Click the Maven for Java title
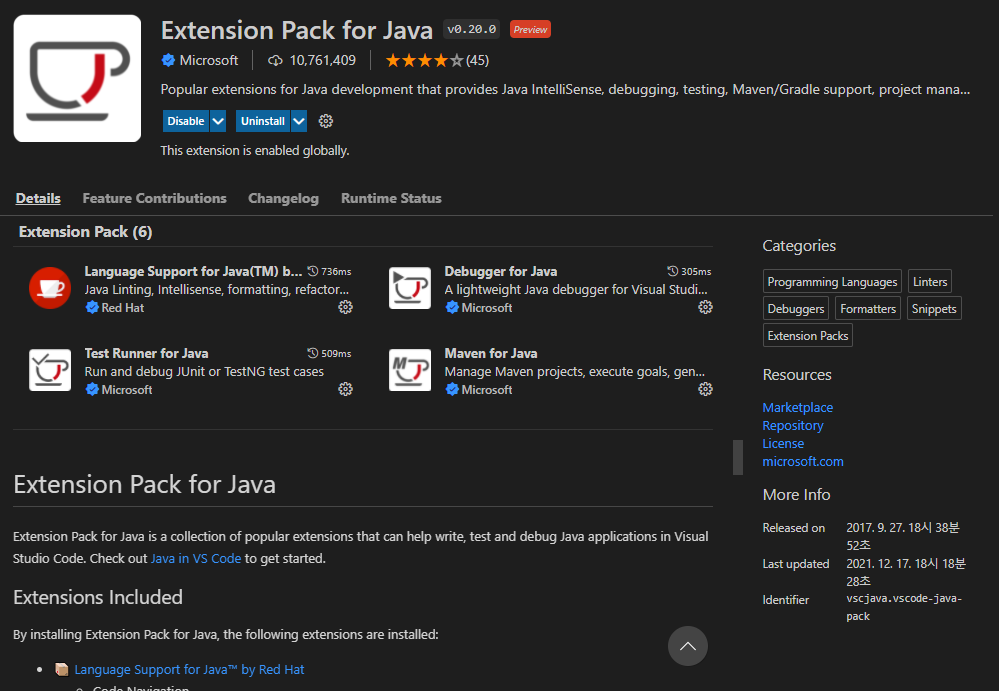The width and height of the screenshot is (999, 691). tap(491, 353)
